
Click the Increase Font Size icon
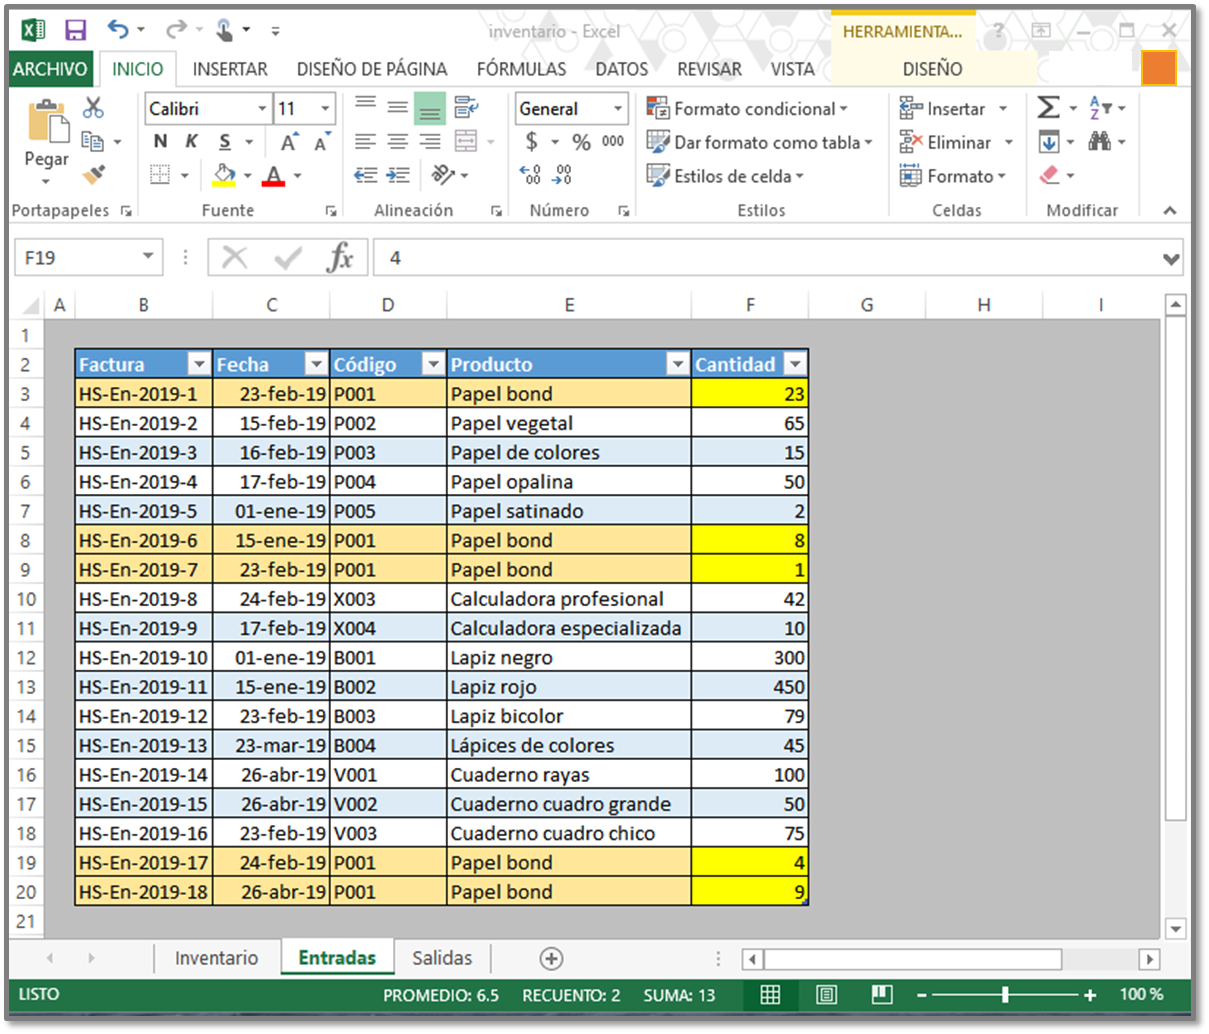289,142
